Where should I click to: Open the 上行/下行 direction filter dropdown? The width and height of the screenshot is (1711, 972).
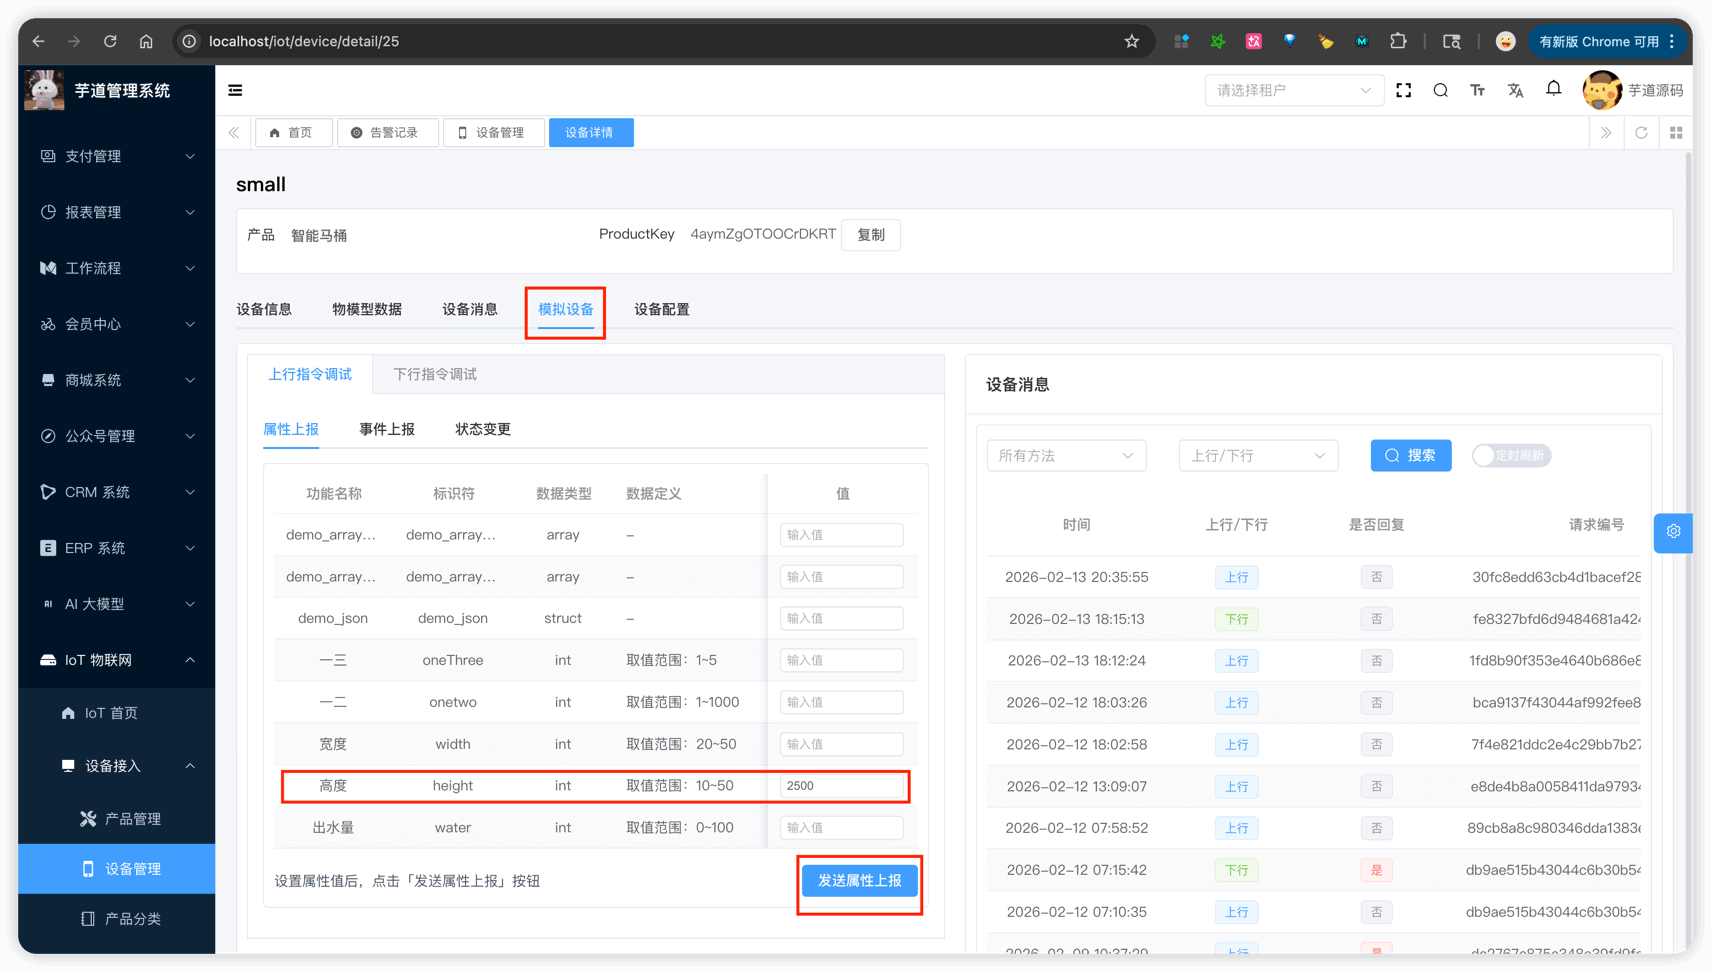[1257, 455]
